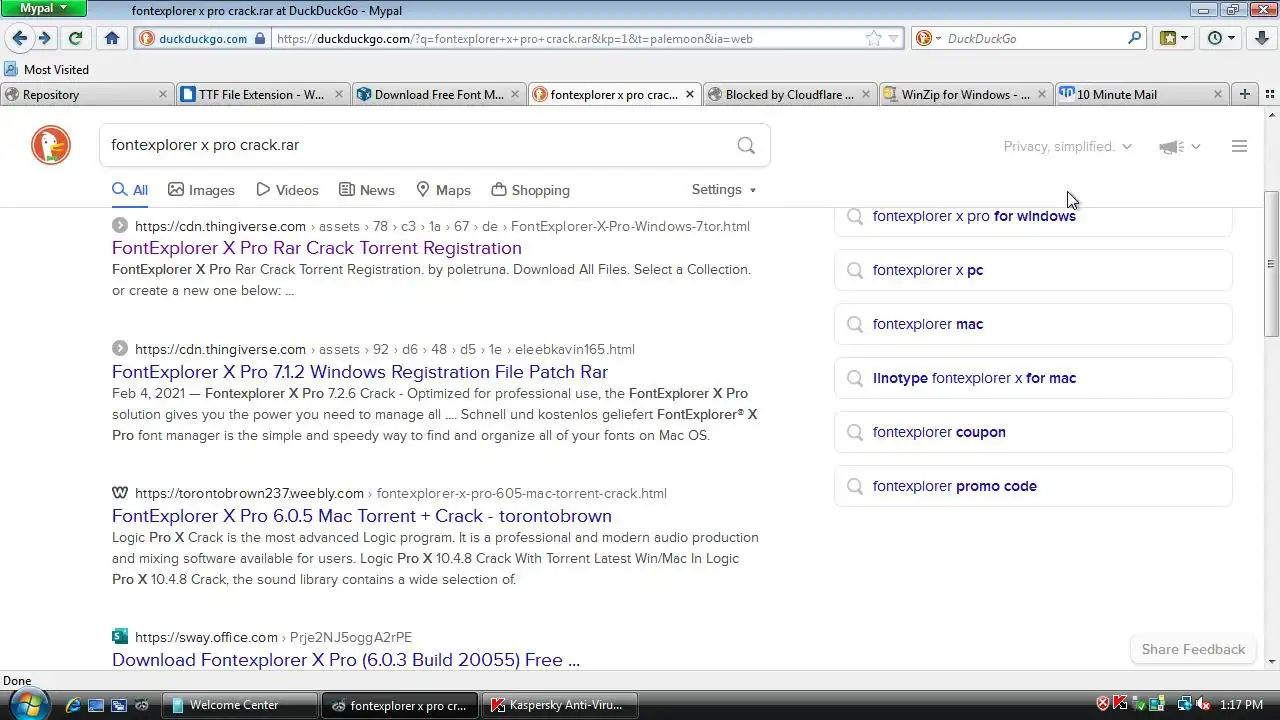Open the Downloads arrow button
Viewport: 1280px width, 720px height.
1263,38
